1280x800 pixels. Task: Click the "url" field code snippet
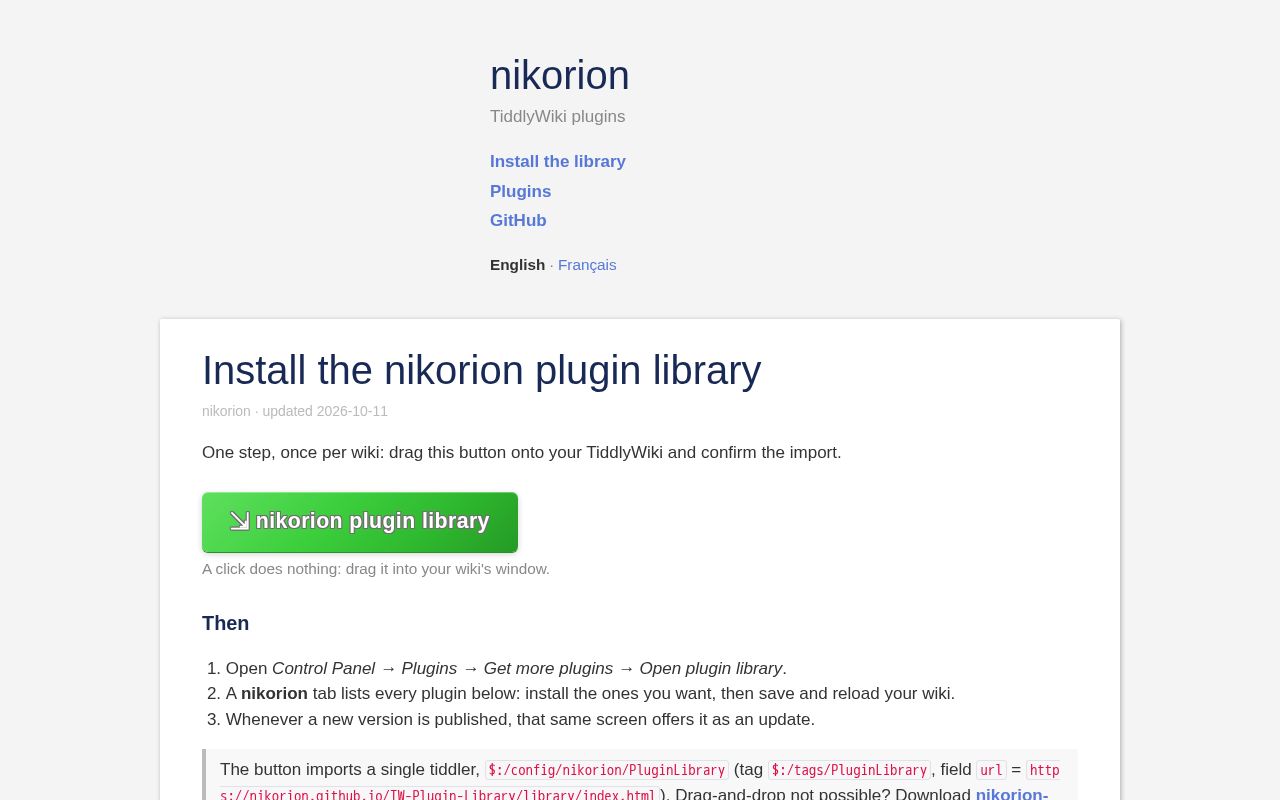991,770
